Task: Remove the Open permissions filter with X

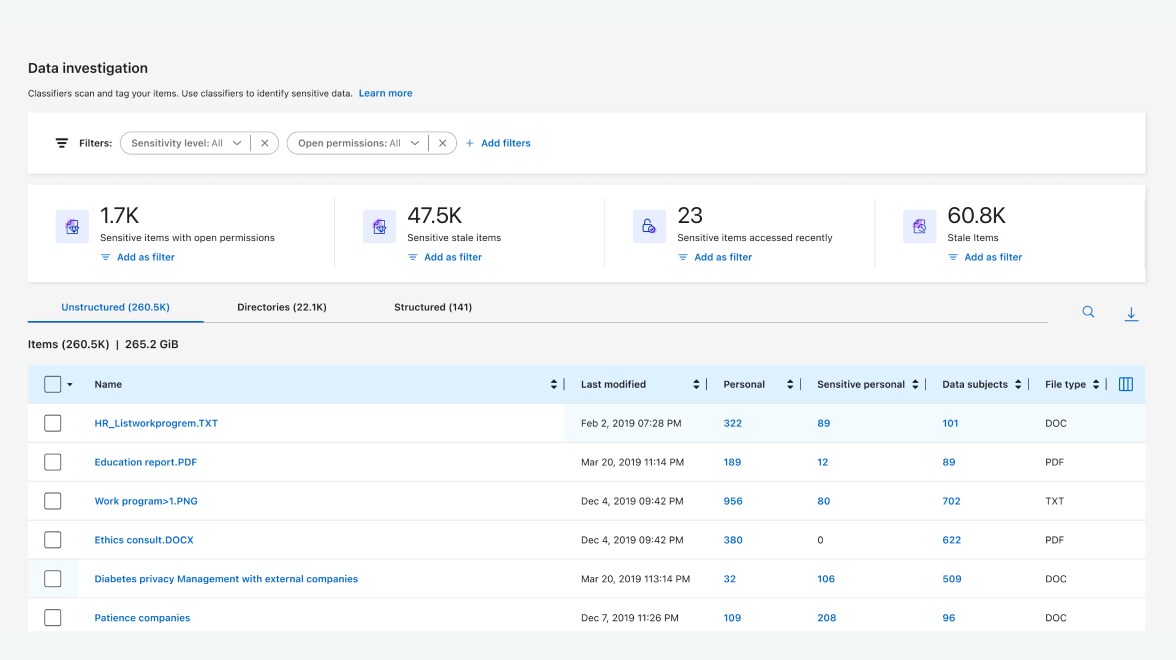Action: (x=442, y=143)
